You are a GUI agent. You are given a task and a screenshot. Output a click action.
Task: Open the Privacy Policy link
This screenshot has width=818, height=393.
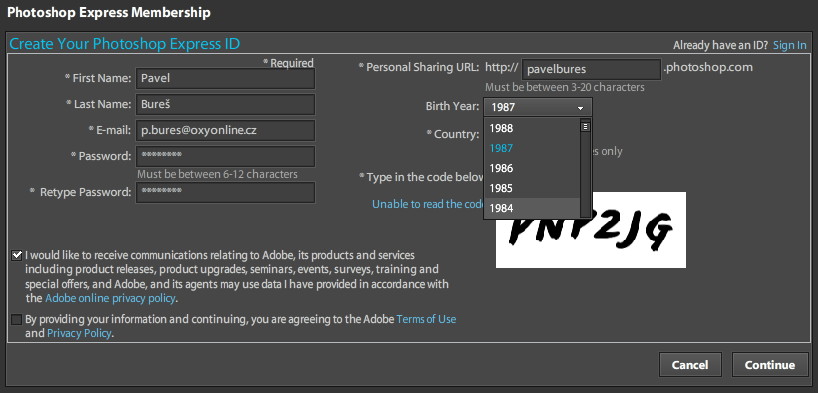point(79,333)
